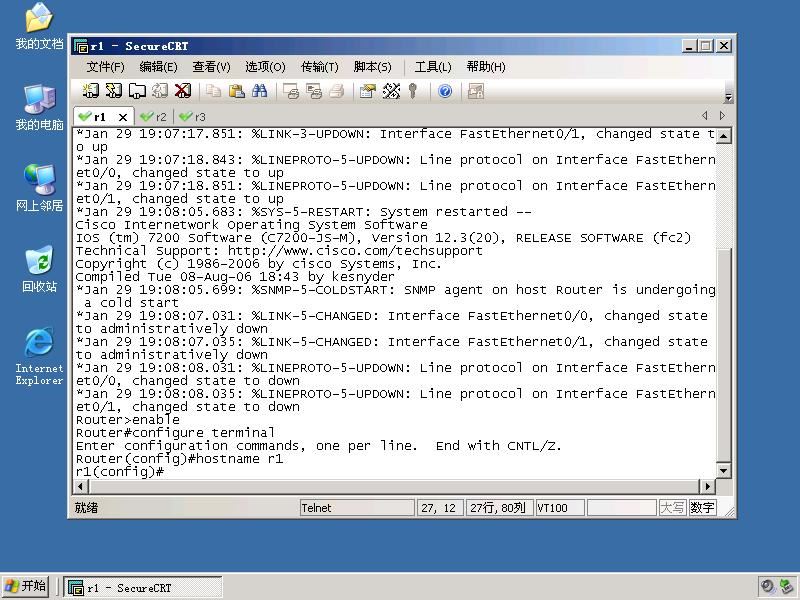Click the grayed Print icon

[x=337, y=91]
